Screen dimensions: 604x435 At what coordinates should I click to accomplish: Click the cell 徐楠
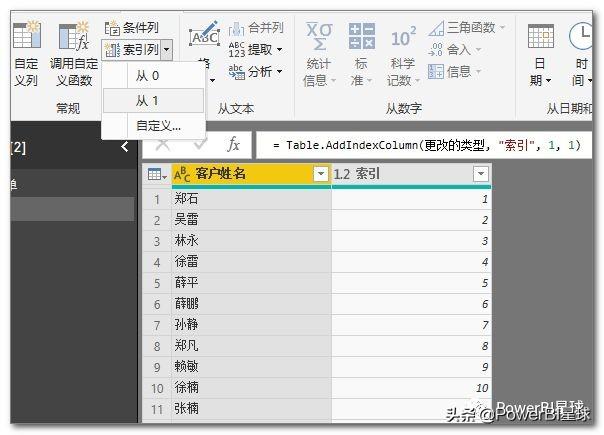point(251,388)
